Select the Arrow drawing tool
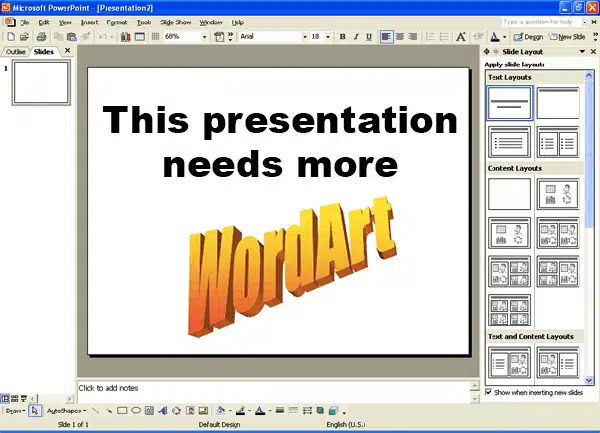The width and height of the screenshot is (600, 433). (x=109, y=411)
